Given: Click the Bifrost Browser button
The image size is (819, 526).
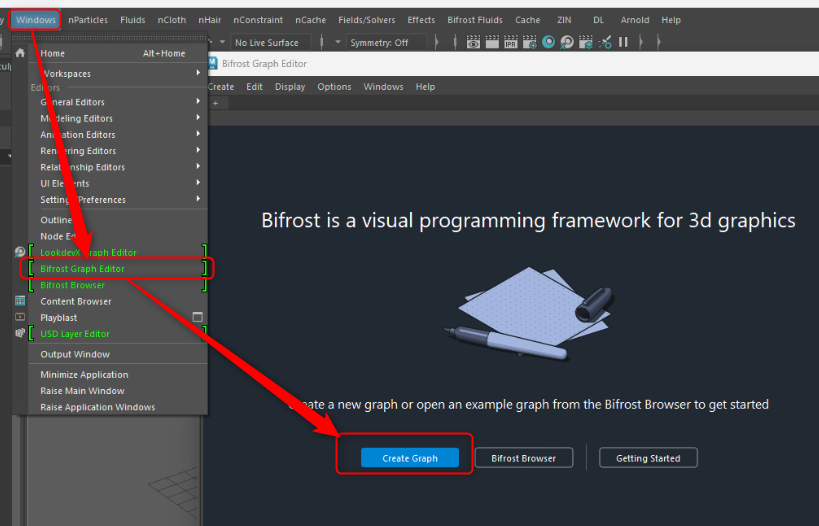Looking at the screenshot, I should click(x=523, y=458).
